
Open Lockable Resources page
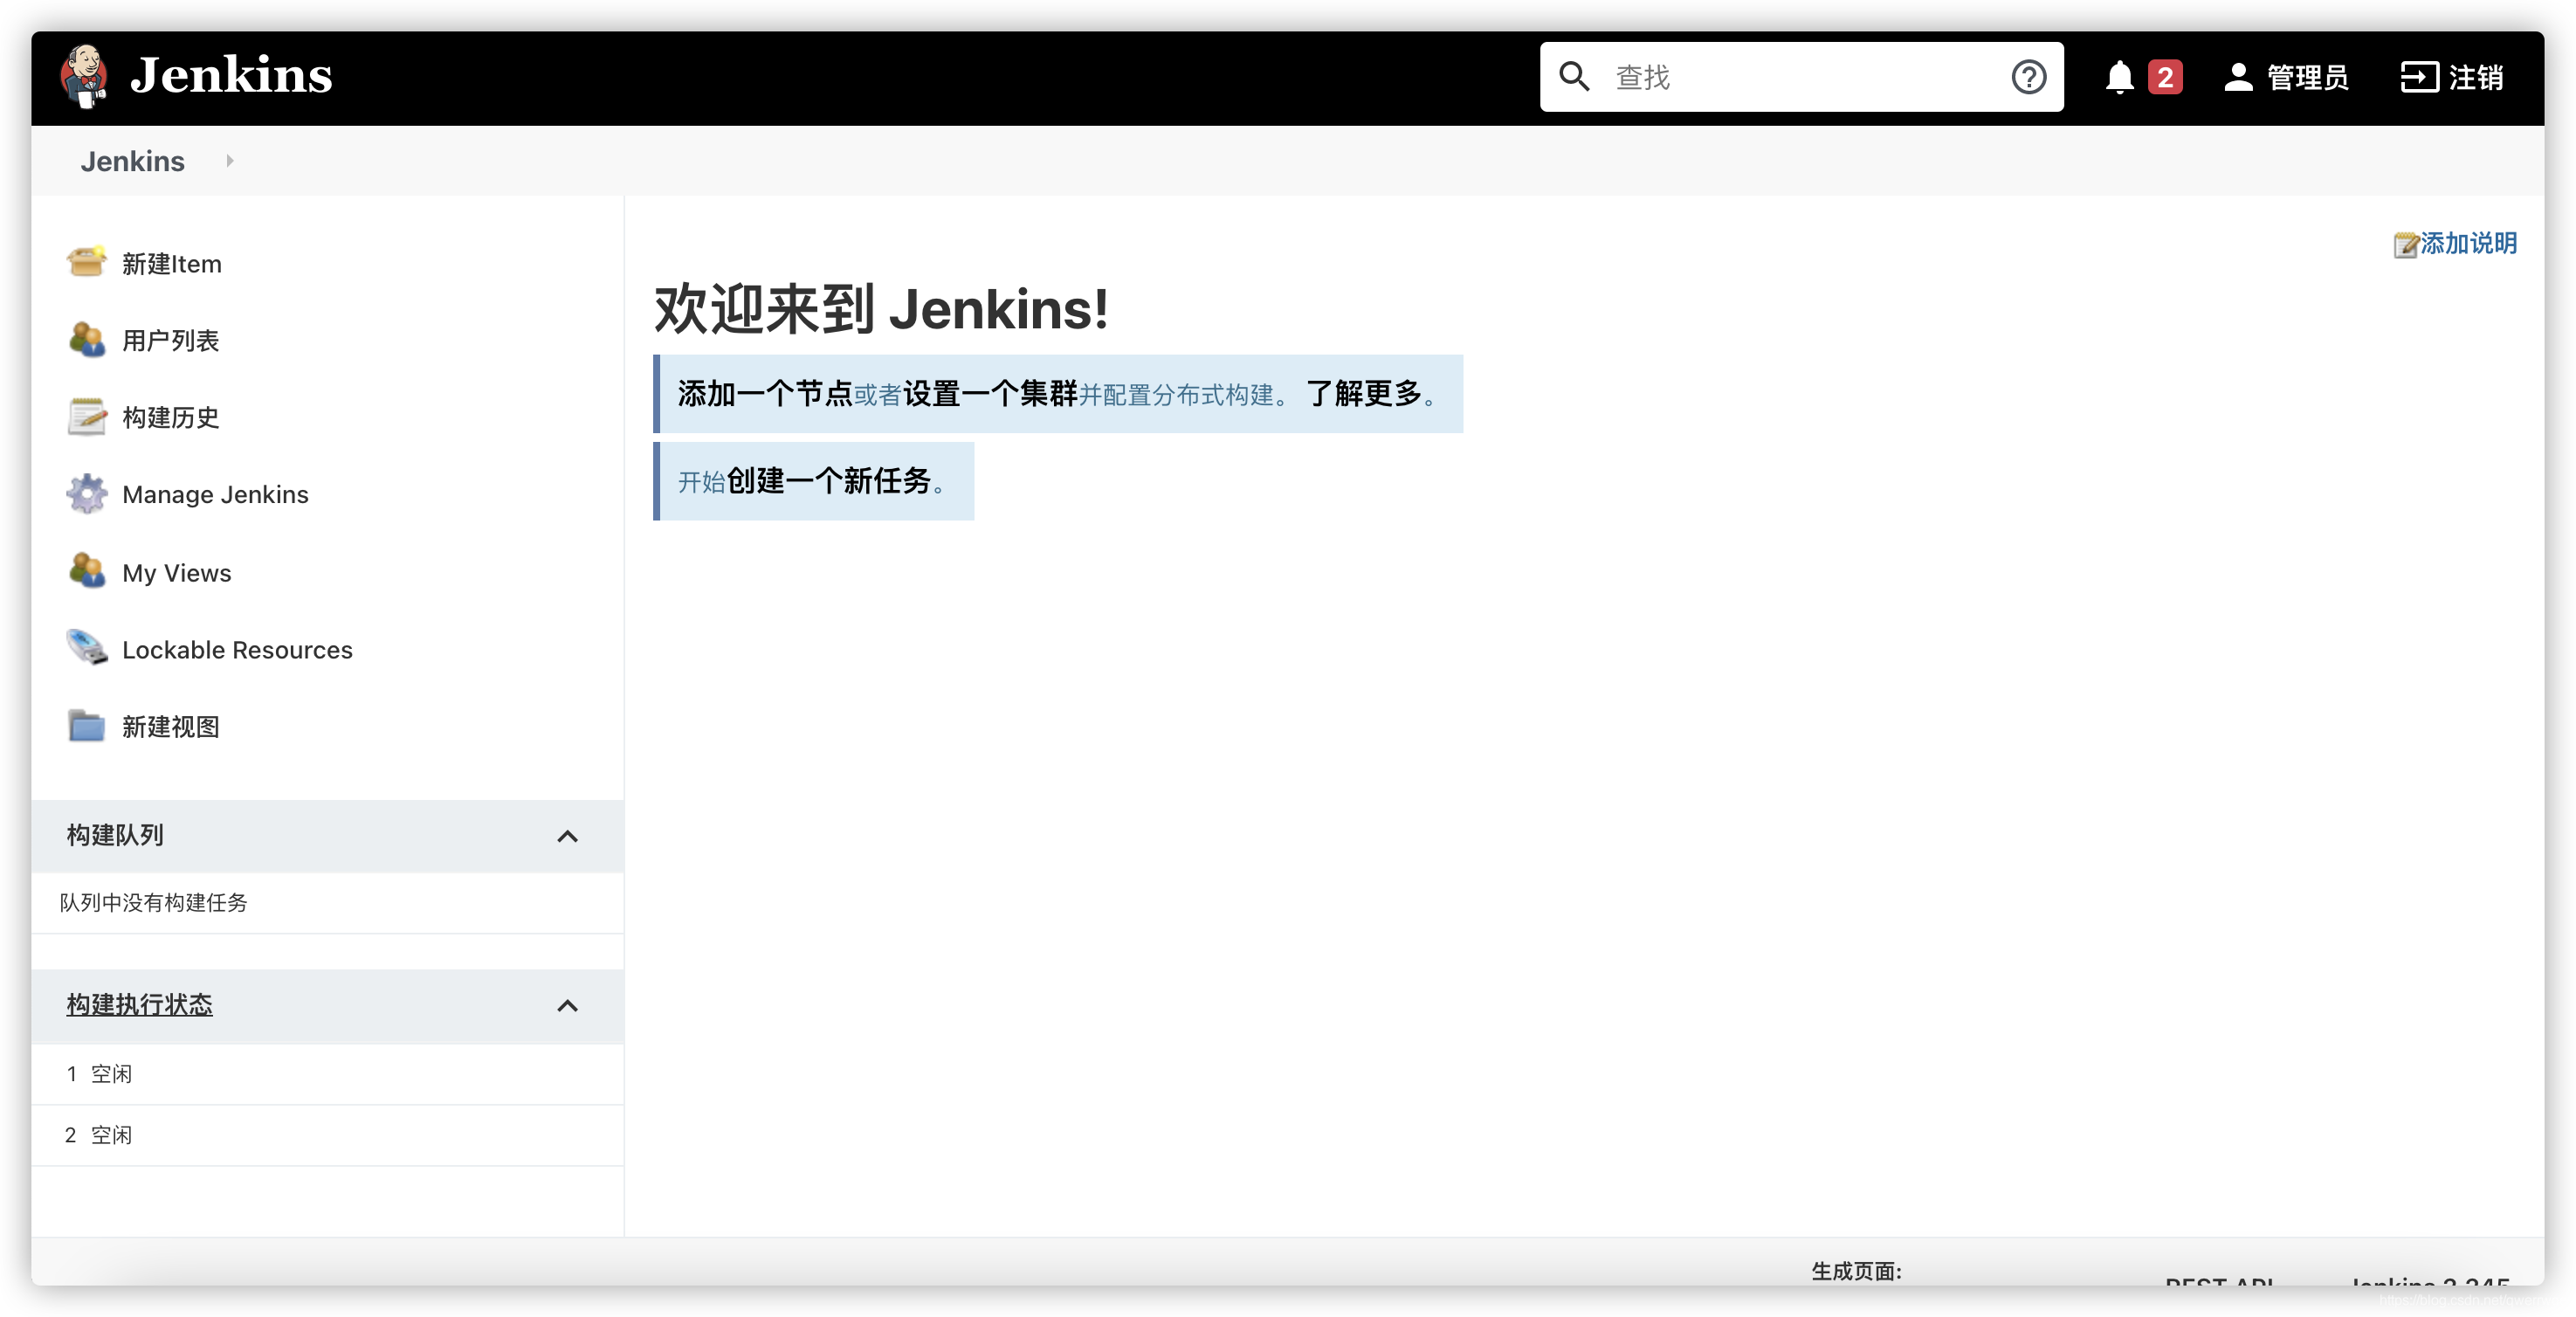click(237, 649)
